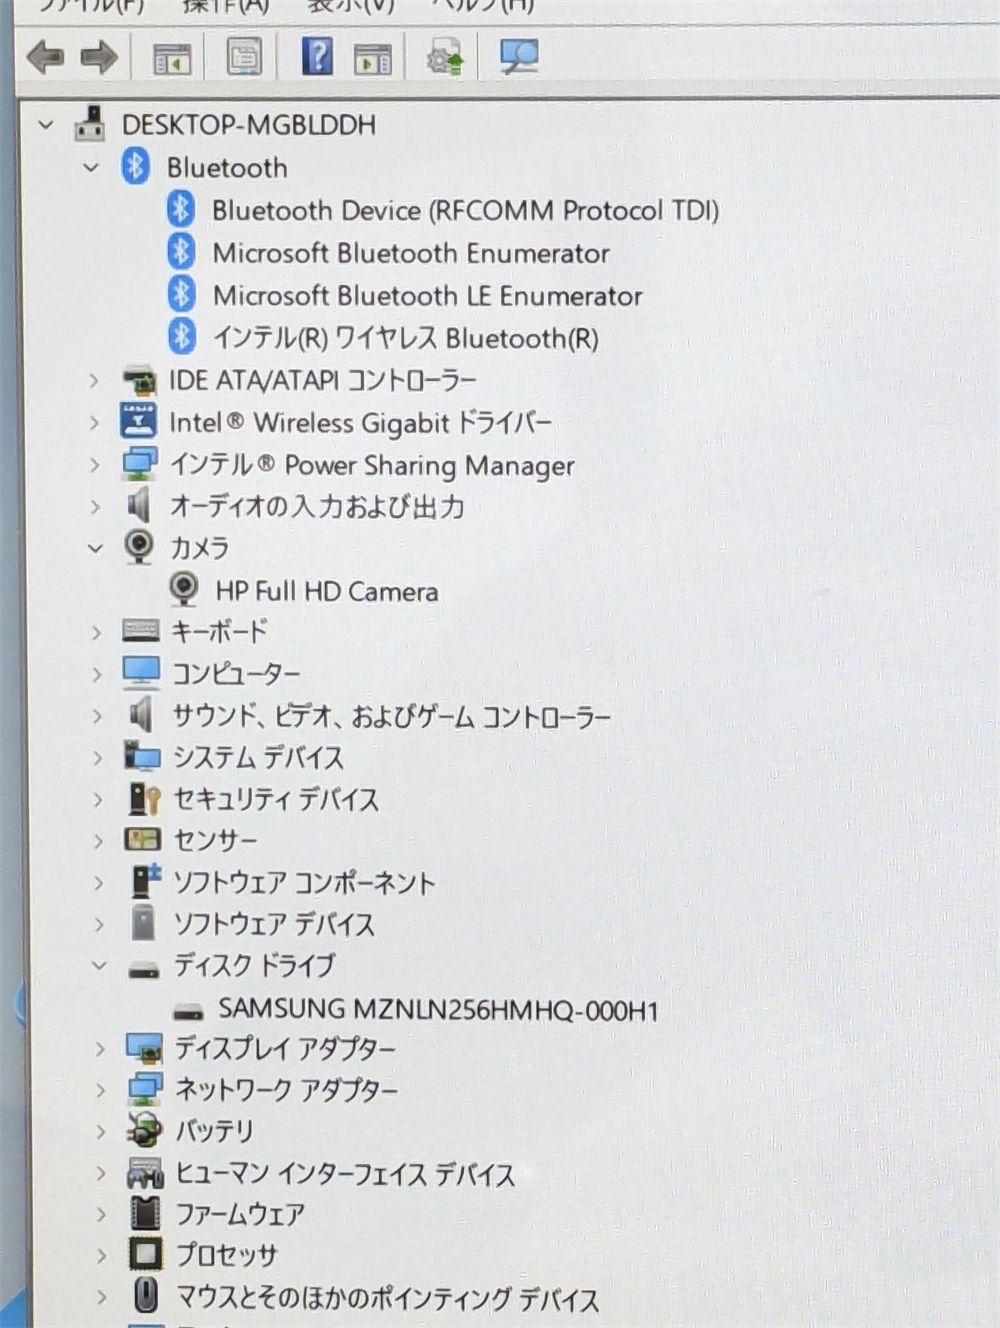1000x1328 pixels.
Task: Select SAMSUNG MZNLN256HMHQ-000H1 drive entry
Action: point(439,1009)
